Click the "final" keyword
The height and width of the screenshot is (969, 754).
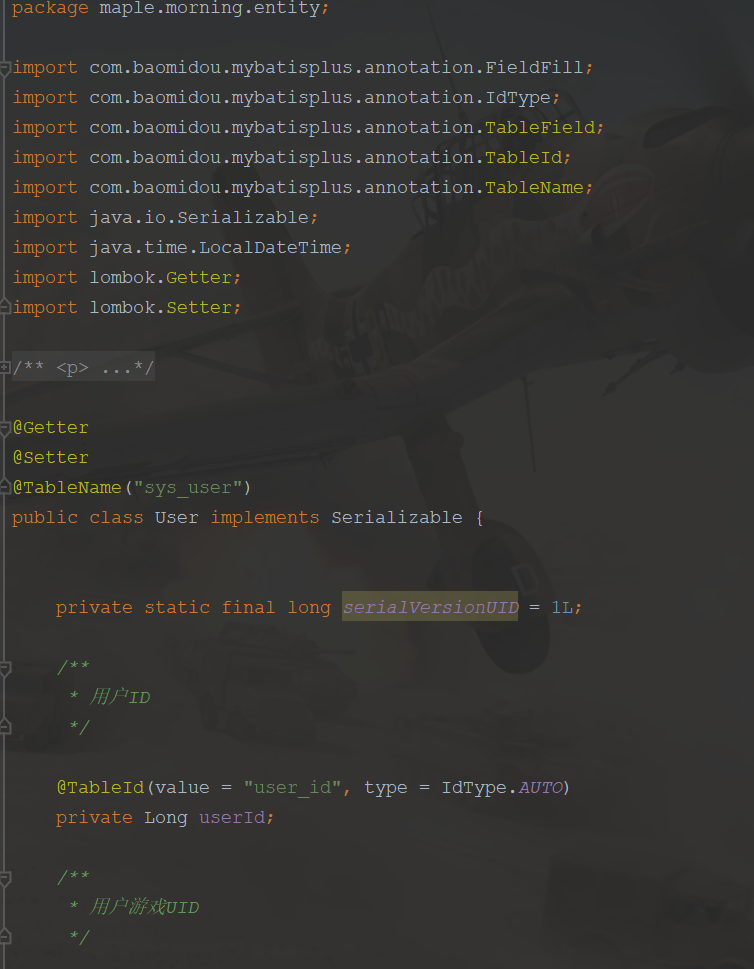click(248, 607)
